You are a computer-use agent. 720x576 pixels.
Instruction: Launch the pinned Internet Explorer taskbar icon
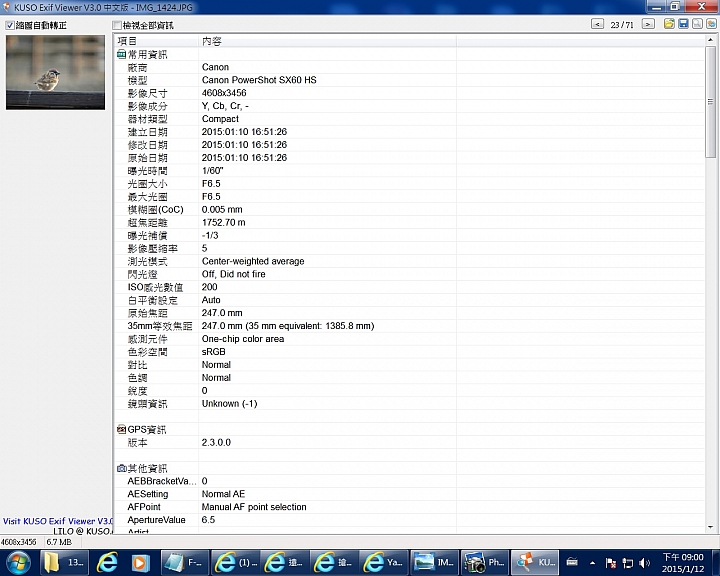pos(107,563)
